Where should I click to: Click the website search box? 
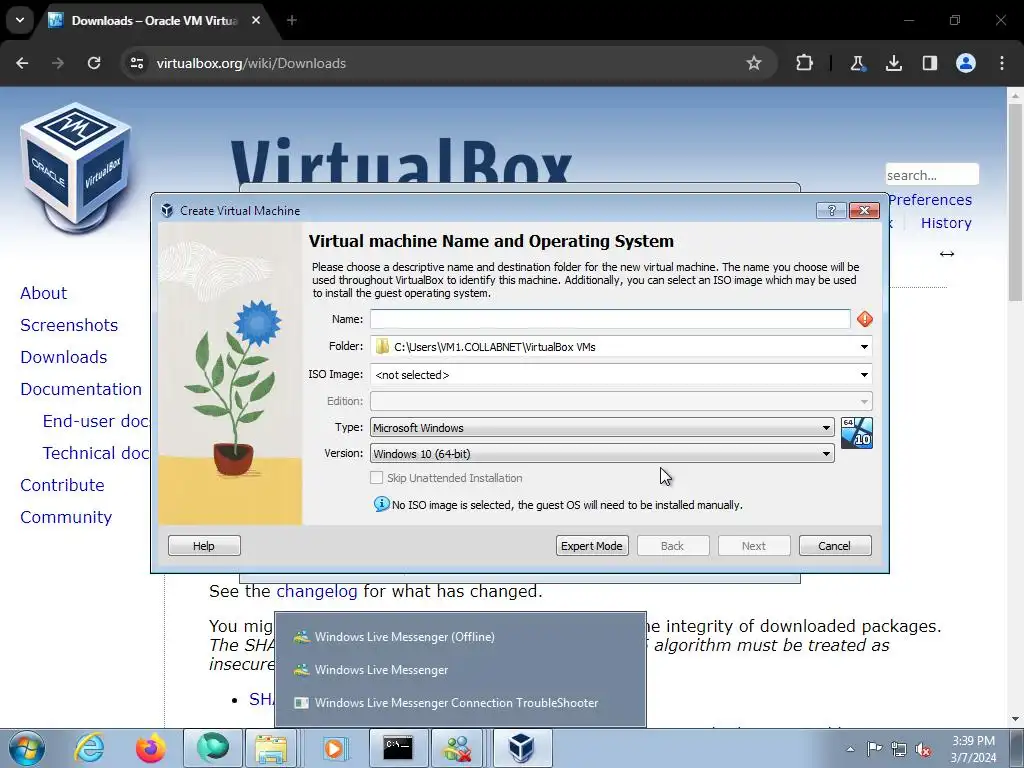932,175
